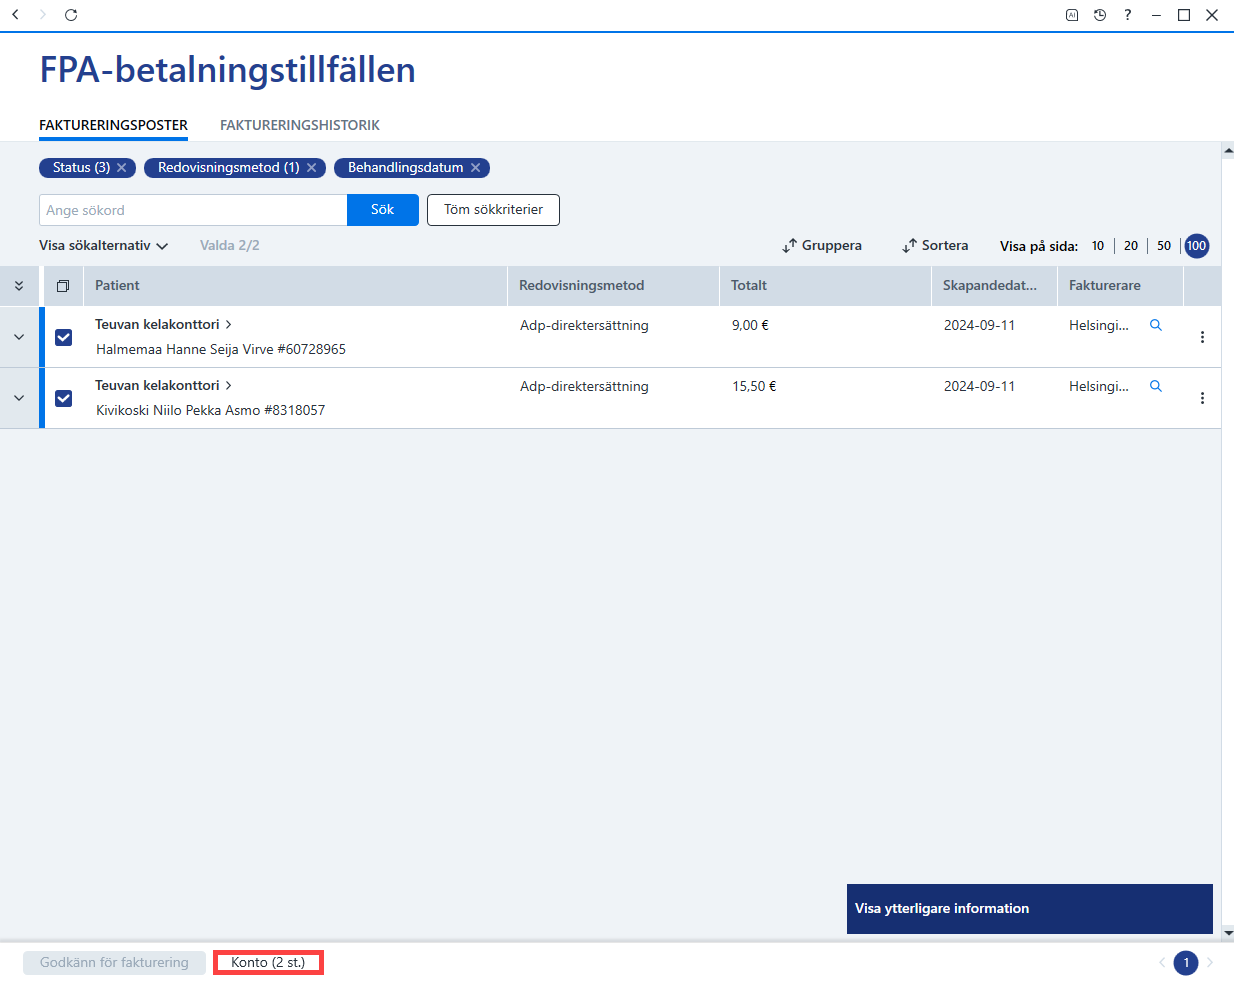Toggle select-all checkbox in table header
Viewport: 1234px width, 982px height.
click(x=63, y=286)
